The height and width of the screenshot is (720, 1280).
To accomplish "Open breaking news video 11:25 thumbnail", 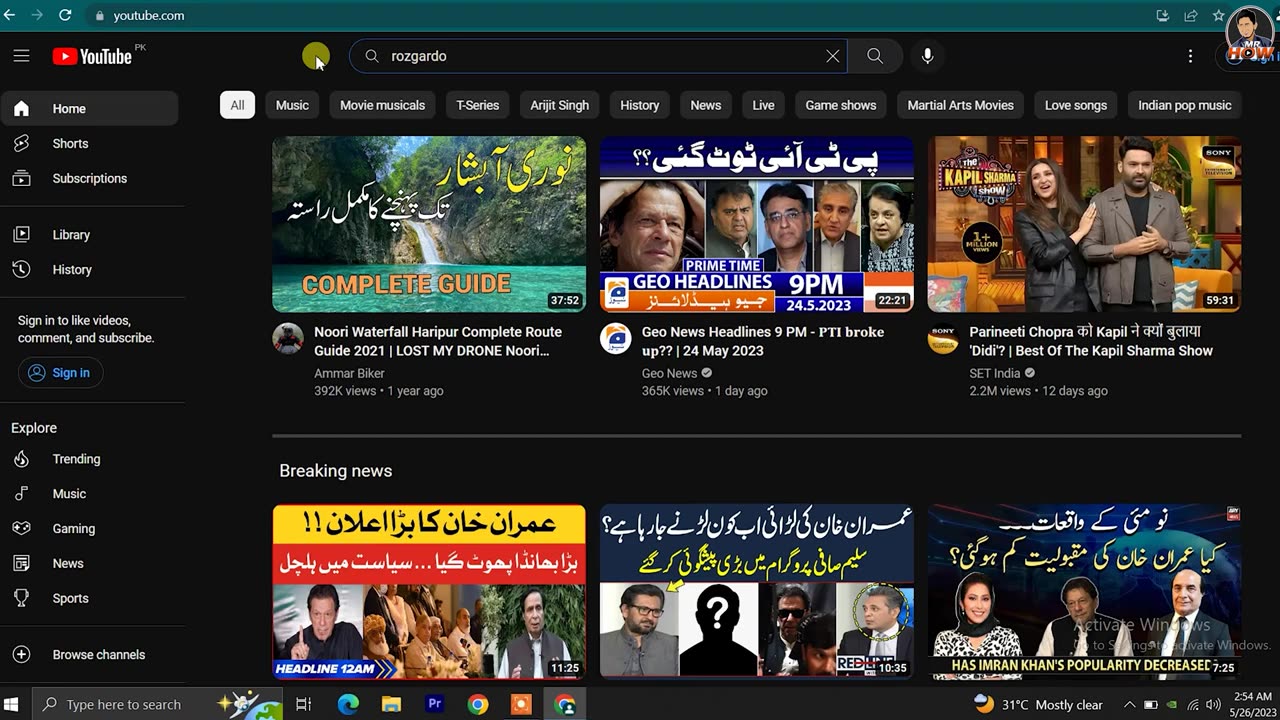I will [429, 592].
